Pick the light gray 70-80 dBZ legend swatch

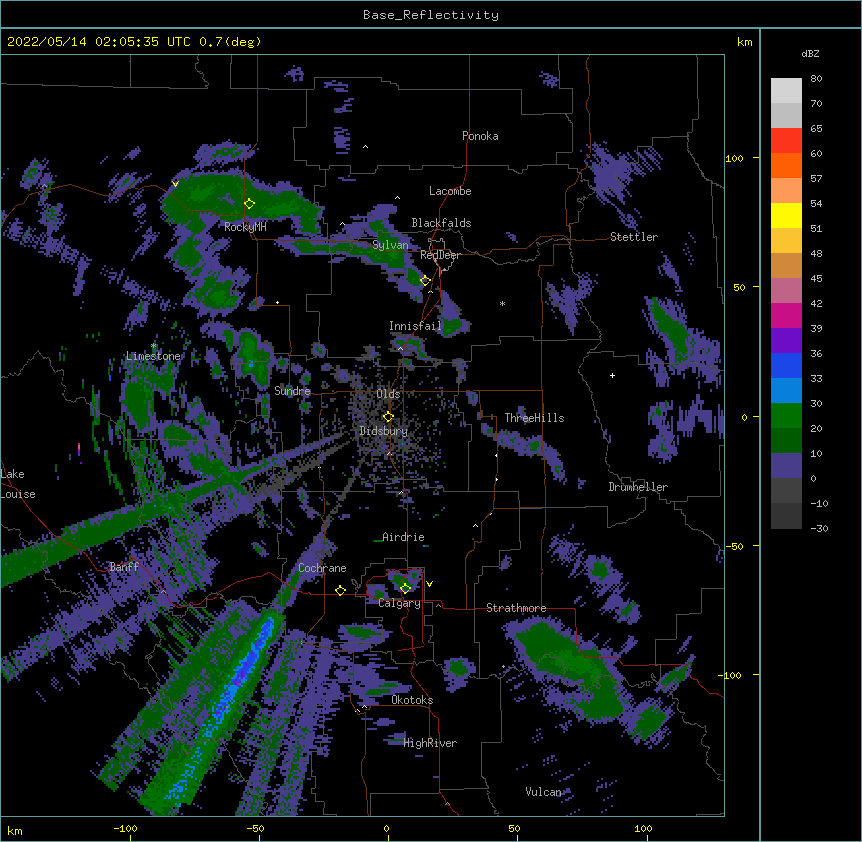786,91
